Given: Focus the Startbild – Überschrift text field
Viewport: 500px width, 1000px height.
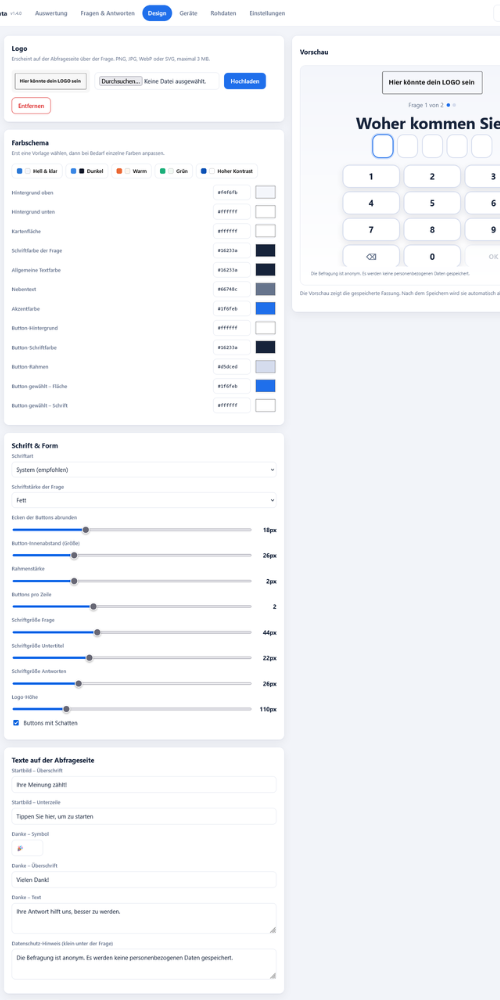Looking at the screenshot, I should (144, 784).
